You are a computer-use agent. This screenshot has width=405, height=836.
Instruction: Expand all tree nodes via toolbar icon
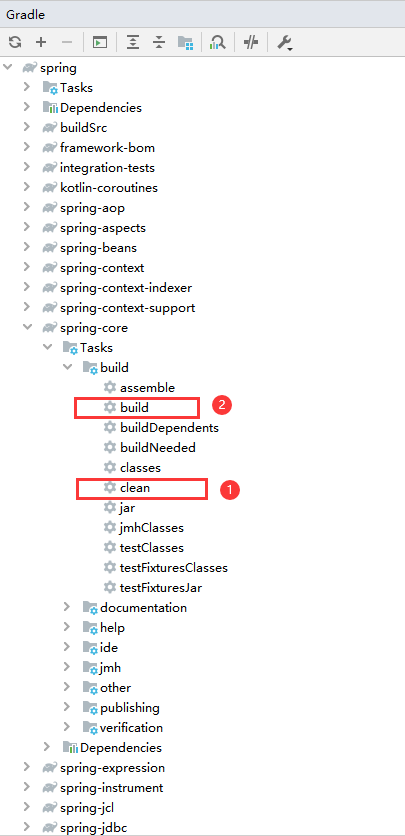point(133,43)
